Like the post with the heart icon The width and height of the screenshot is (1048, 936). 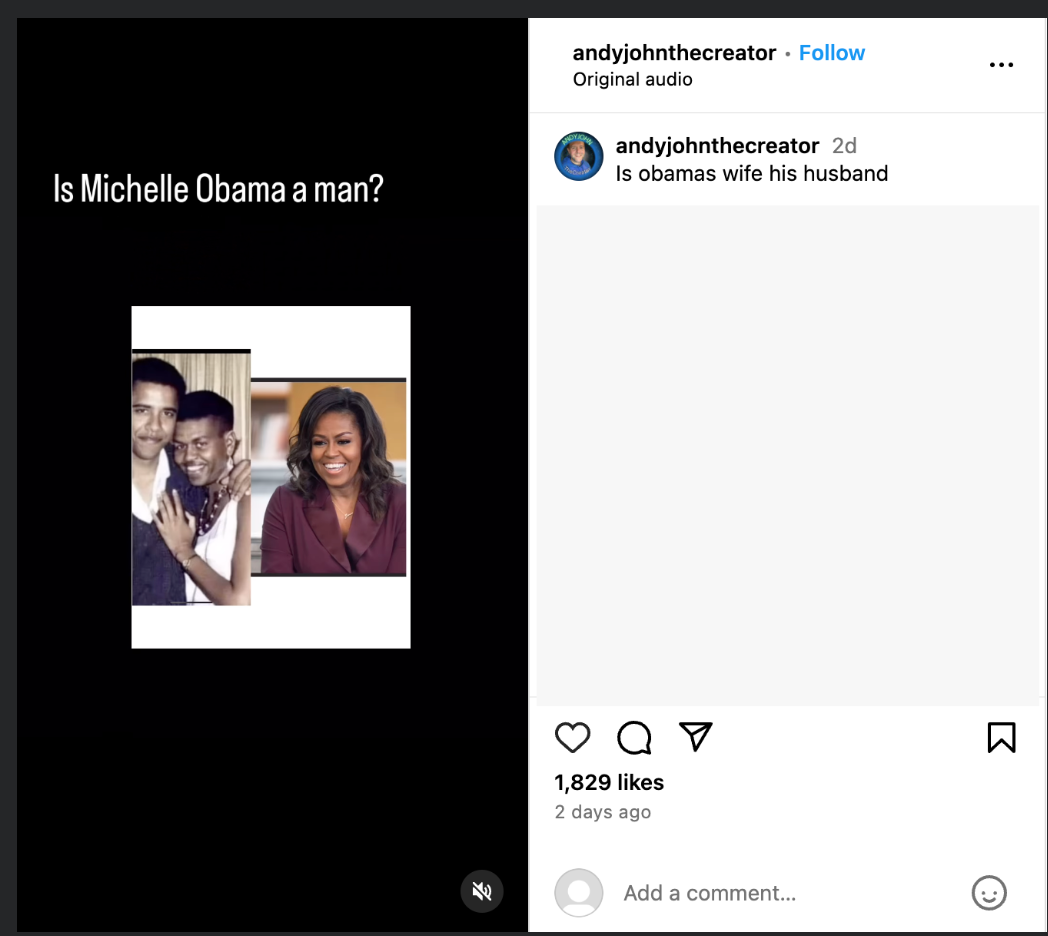(x=572, y=737)
